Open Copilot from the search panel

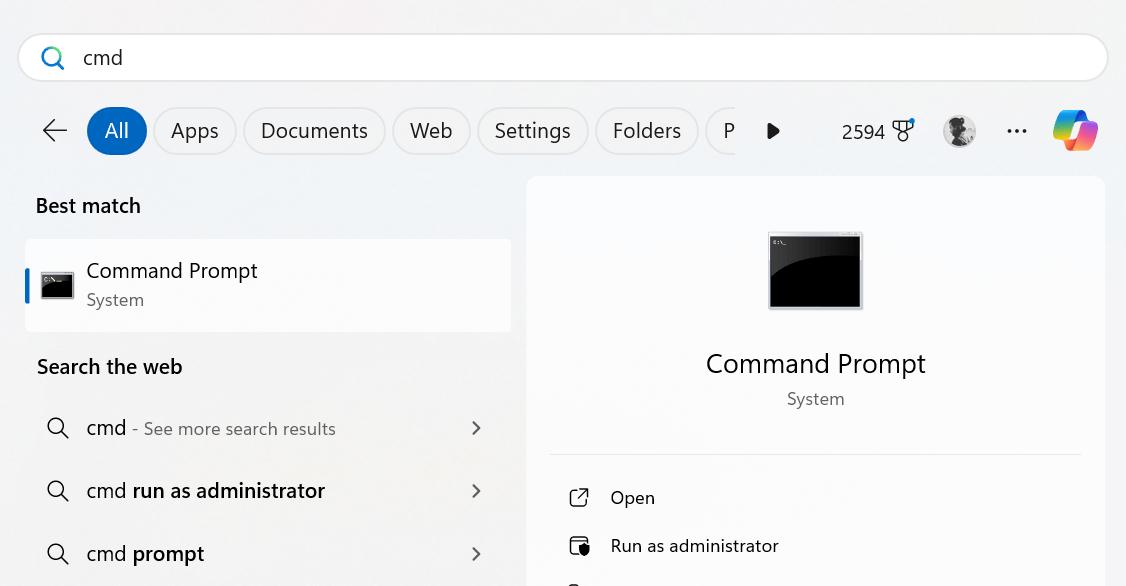1075,130
